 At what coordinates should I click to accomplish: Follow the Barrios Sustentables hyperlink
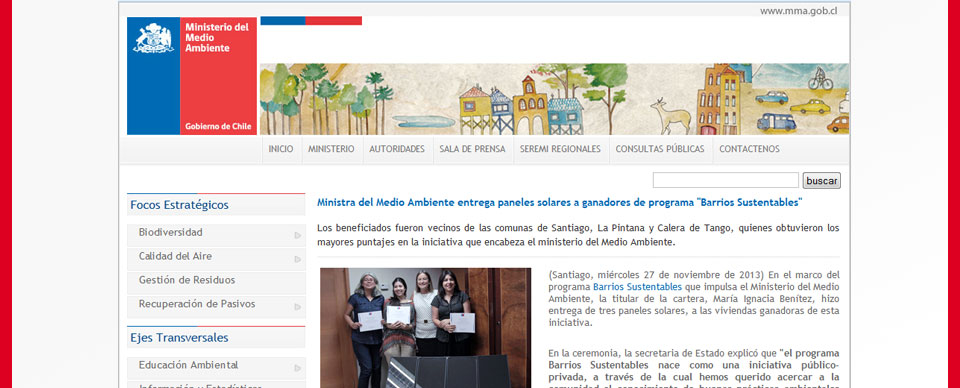point(637,286)
